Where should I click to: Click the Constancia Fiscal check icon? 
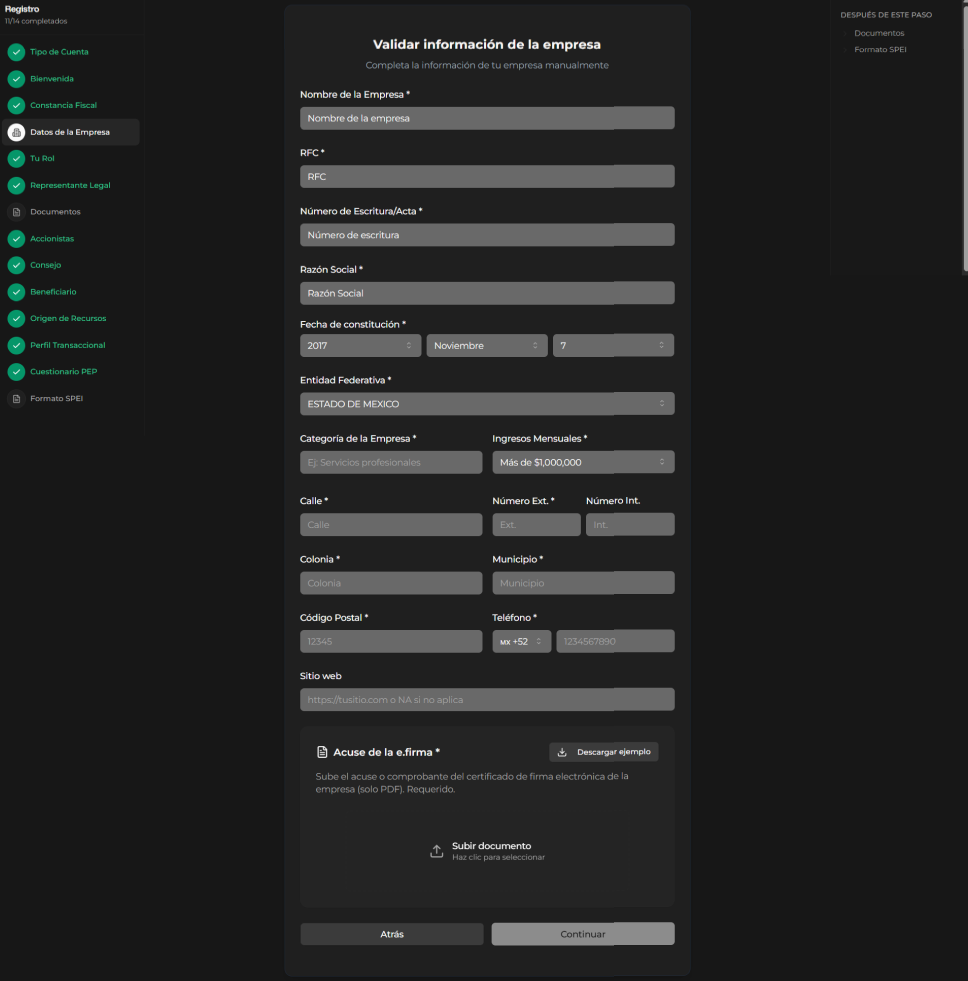point(16,105)
